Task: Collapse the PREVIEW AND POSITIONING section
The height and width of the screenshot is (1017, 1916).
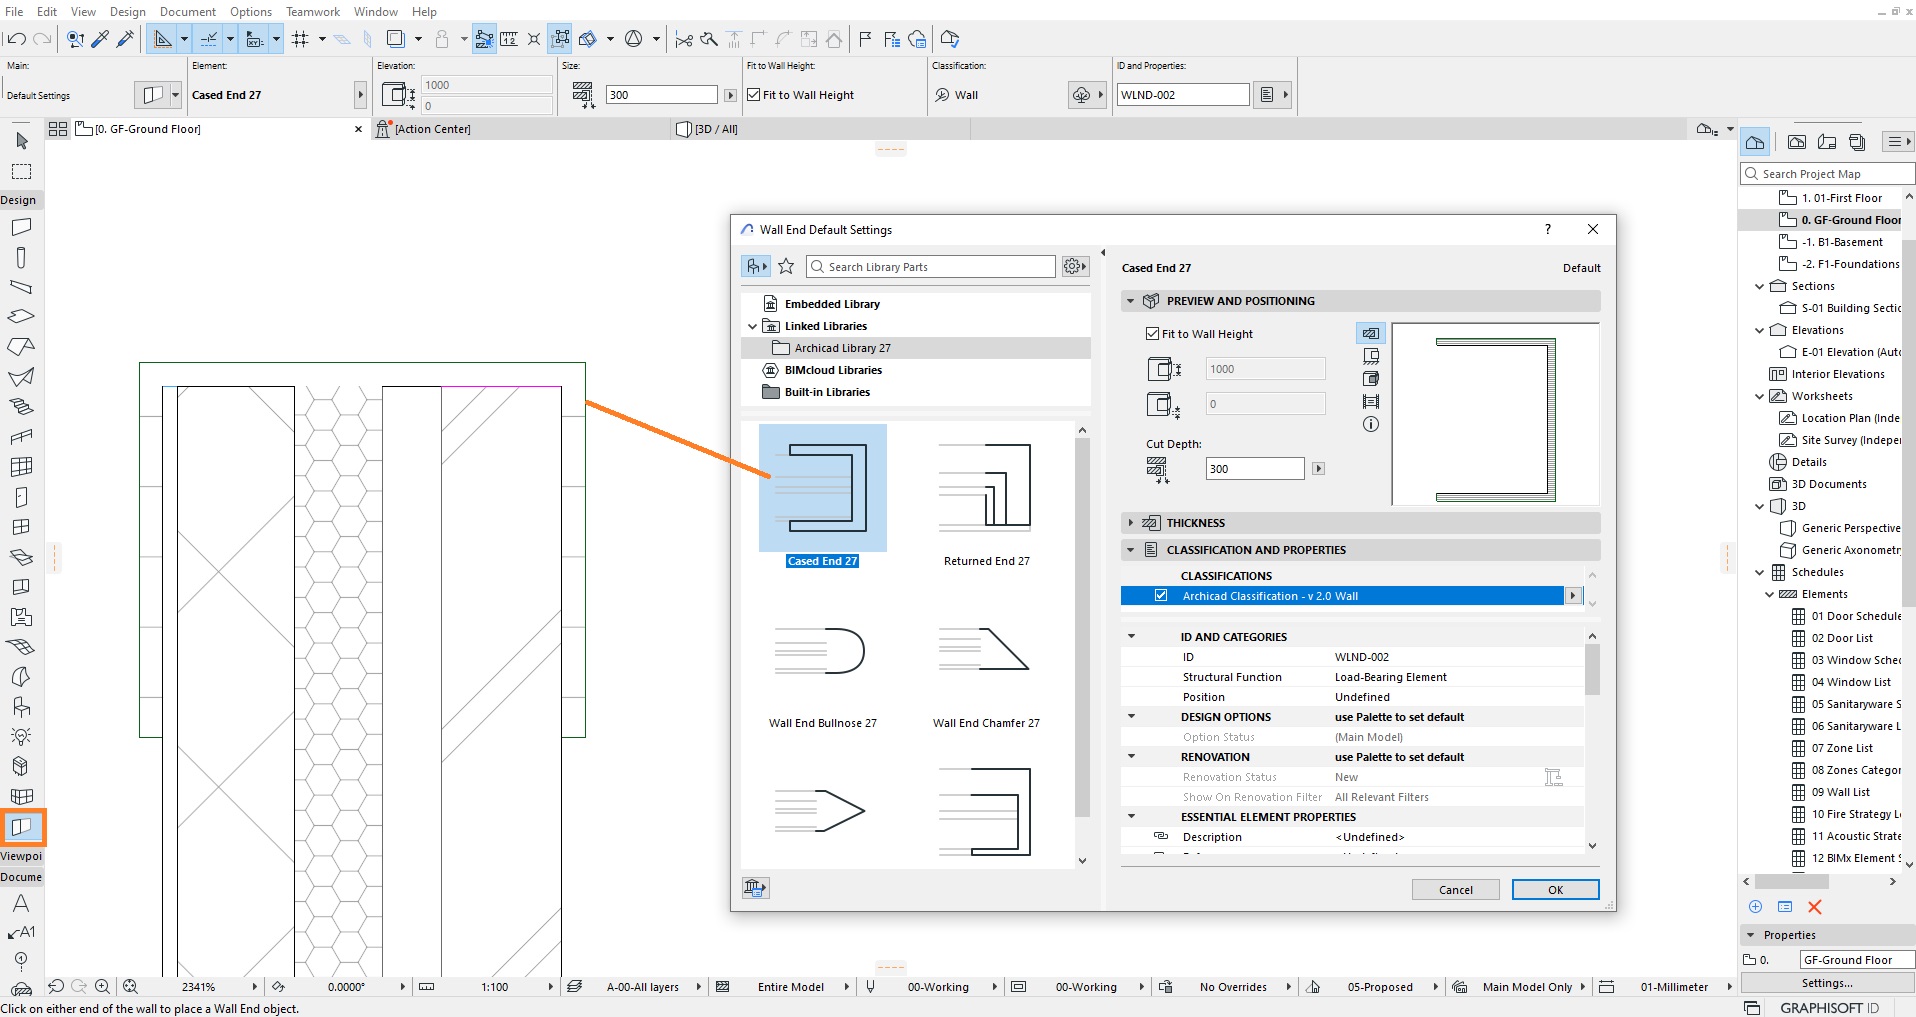Action: [1131, 300]
